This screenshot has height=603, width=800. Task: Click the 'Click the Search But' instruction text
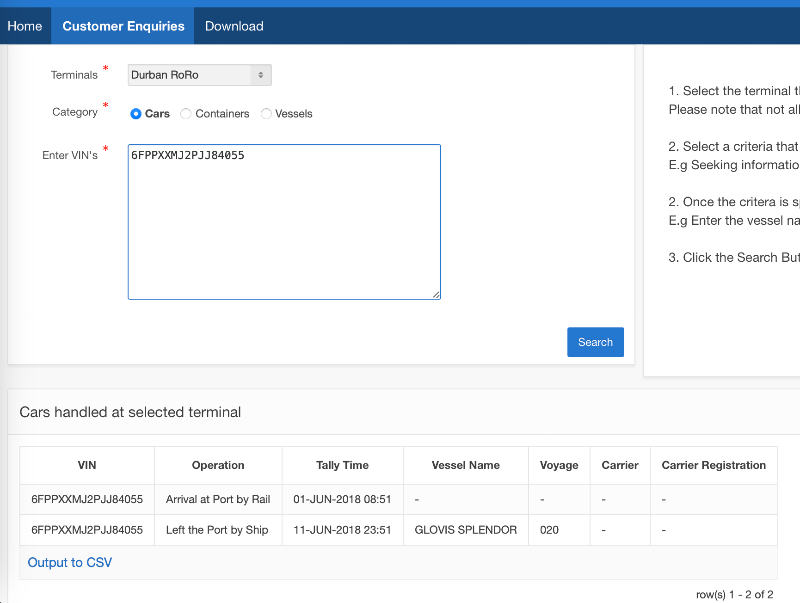(734, 258)
